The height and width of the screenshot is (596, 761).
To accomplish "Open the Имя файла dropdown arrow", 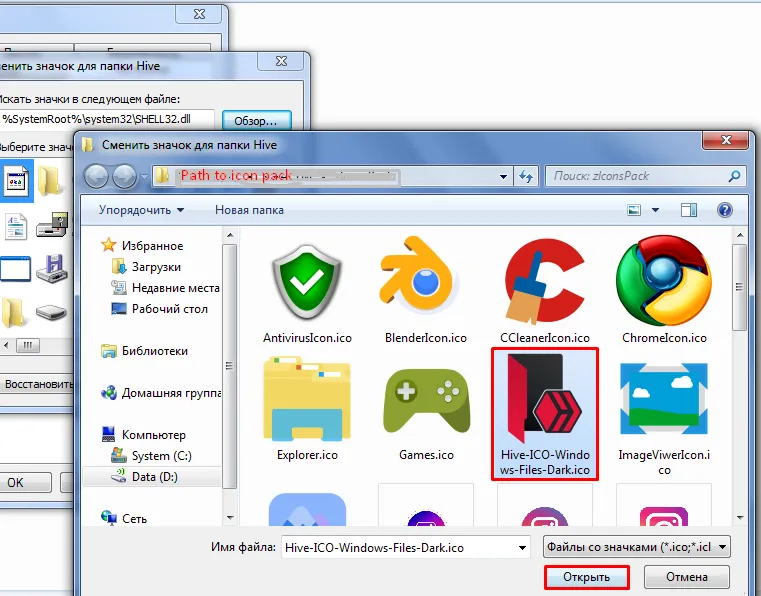I will coord(522,547).
